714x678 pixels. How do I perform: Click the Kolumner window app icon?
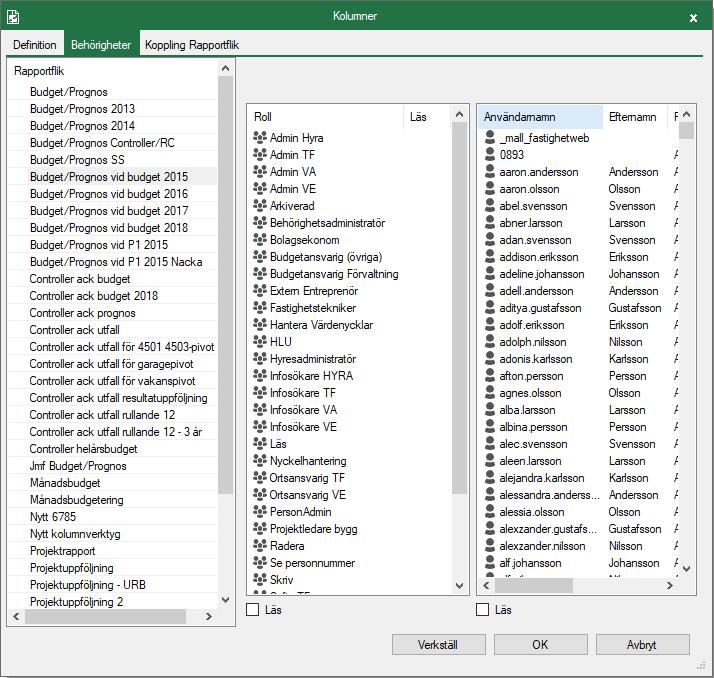[x=13, y=17]
